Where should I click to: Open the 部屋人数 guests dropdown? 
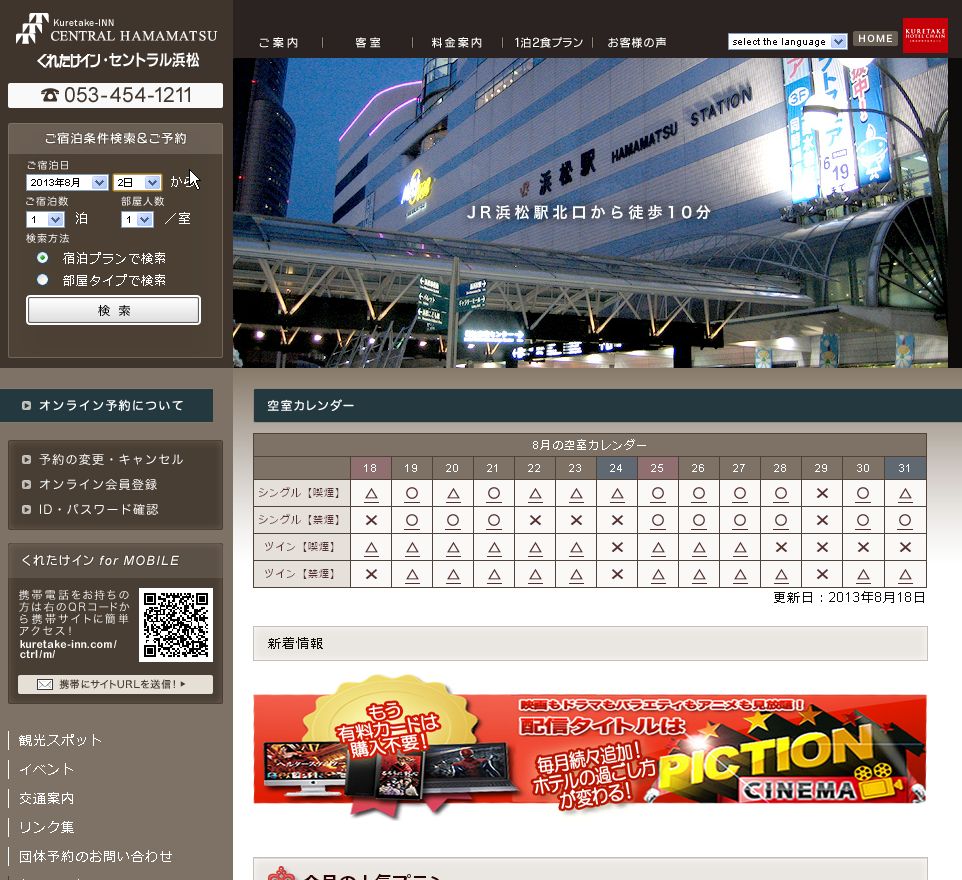137,219
